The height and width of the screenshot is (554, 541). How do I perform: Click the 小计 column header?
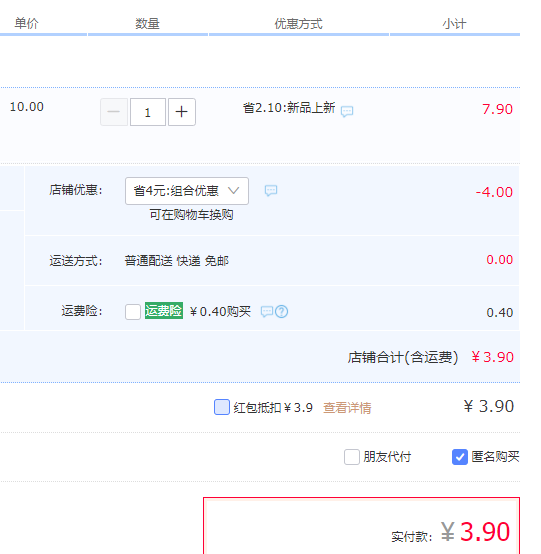point(454,24)
